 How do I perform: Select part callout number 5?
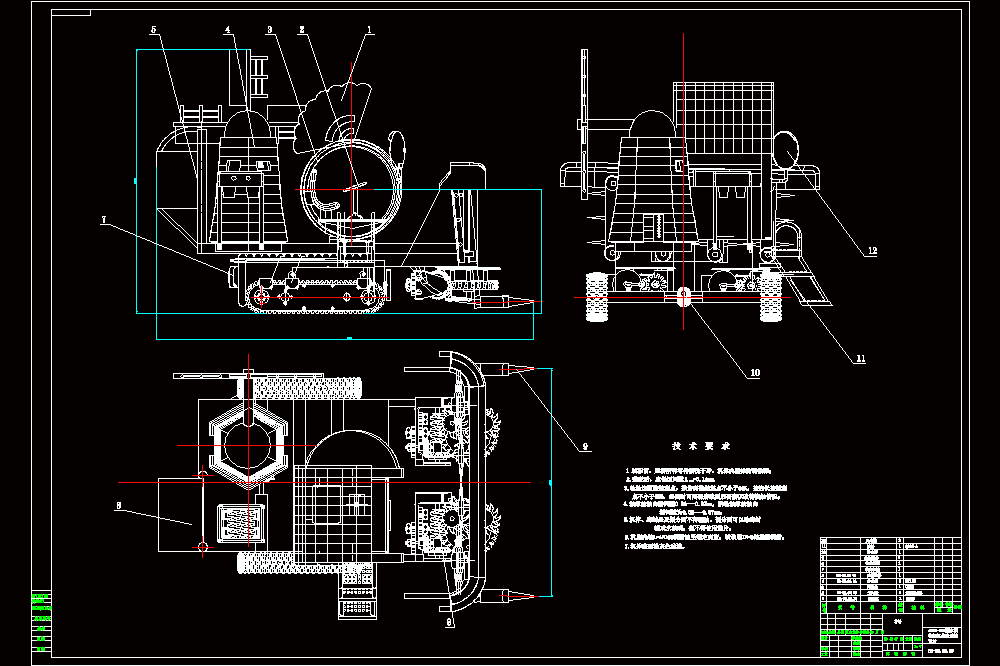click(154, 29)
